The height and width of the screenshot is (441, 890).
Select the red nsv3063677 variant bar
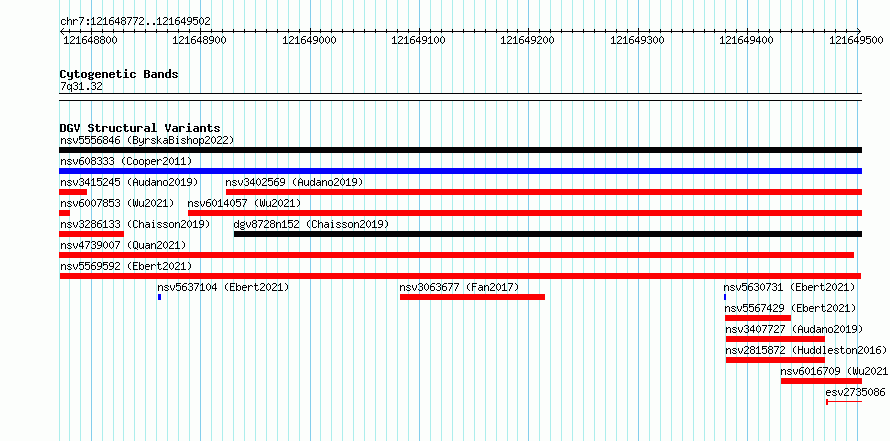pos(472,297)
